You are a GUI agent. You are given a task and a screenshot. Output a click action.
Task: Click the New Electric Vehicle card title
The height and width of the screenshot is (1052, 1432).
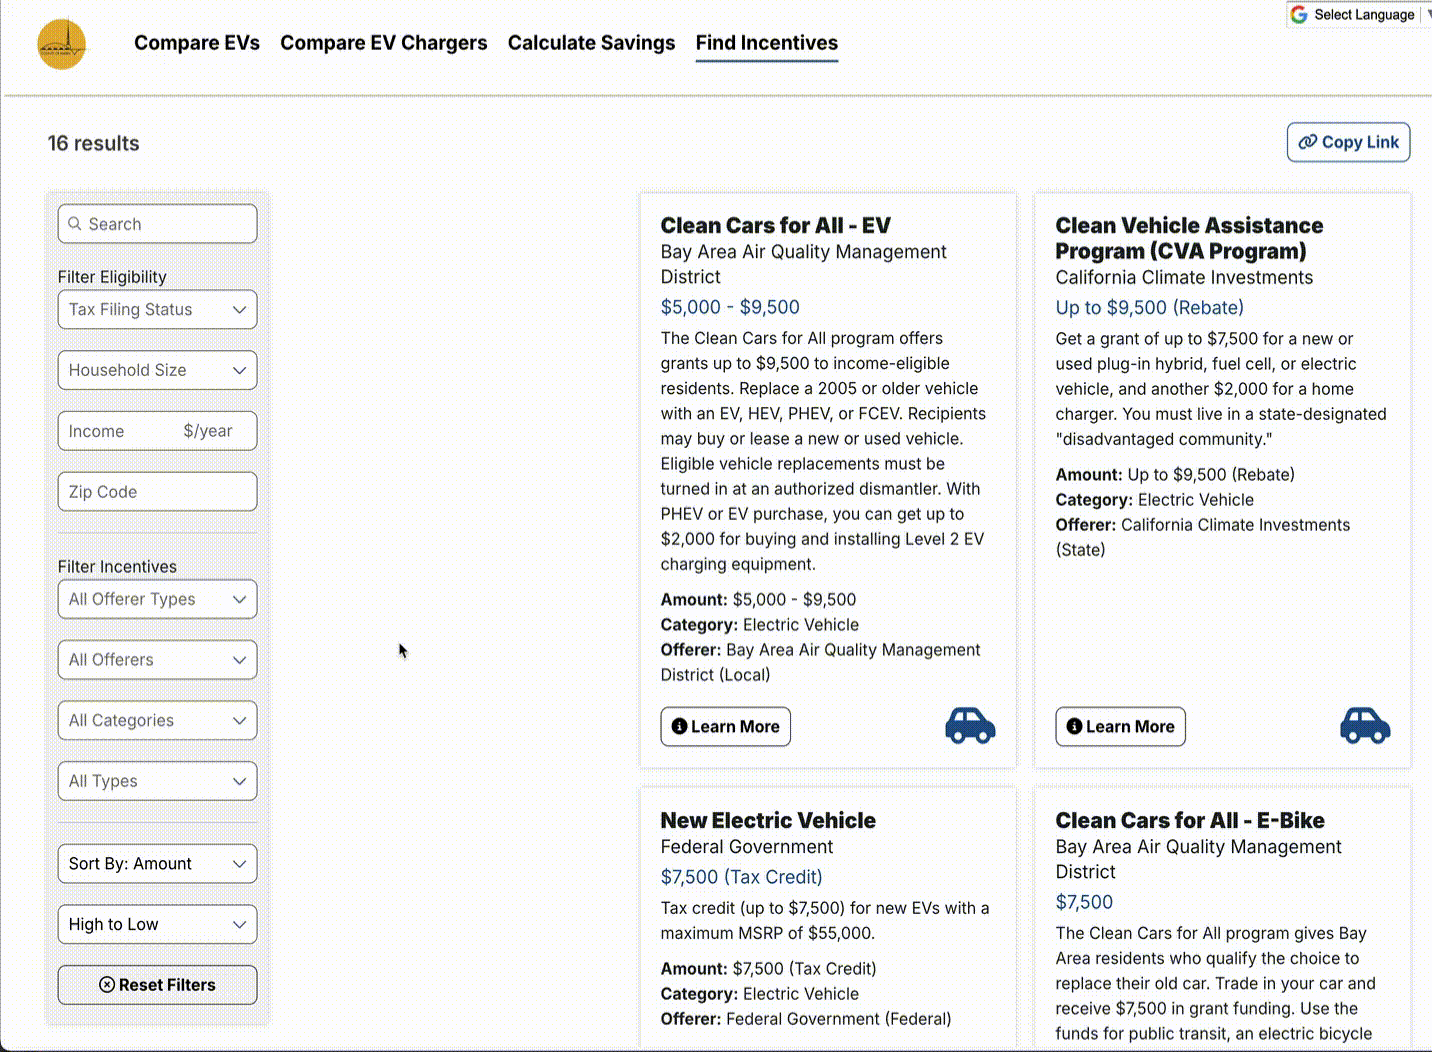(768, 821)
